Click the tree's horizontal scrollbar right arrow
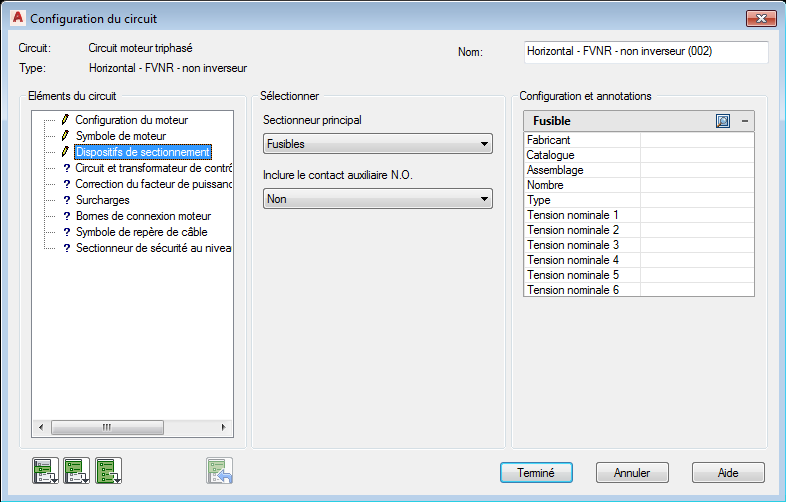This screenshot has height=502, width=786. tap(224, 427)
